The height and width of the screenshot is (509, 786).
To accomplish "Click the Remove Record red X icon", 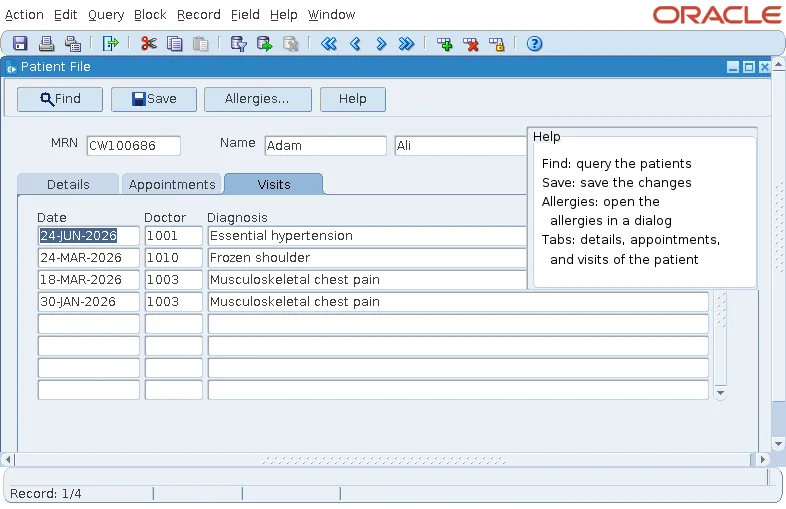I will pos(471,44).
